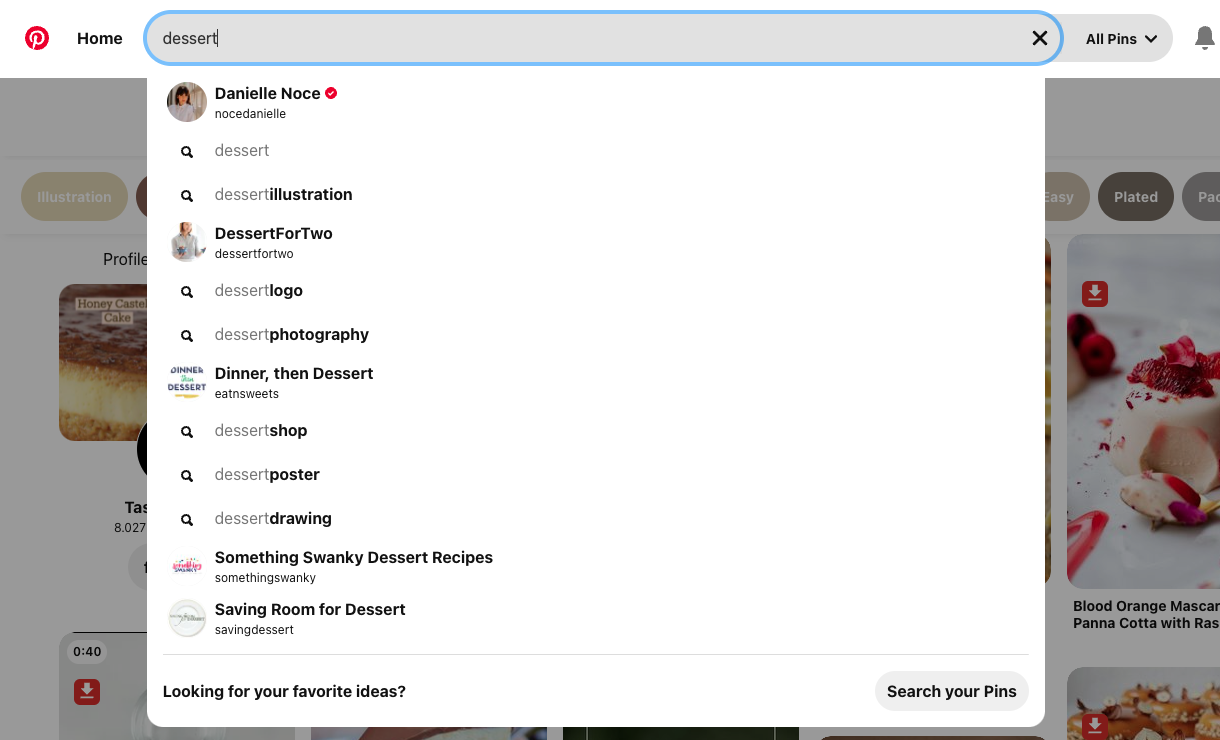Select 'dessert photography' suggestion

(x=596, y=335)
